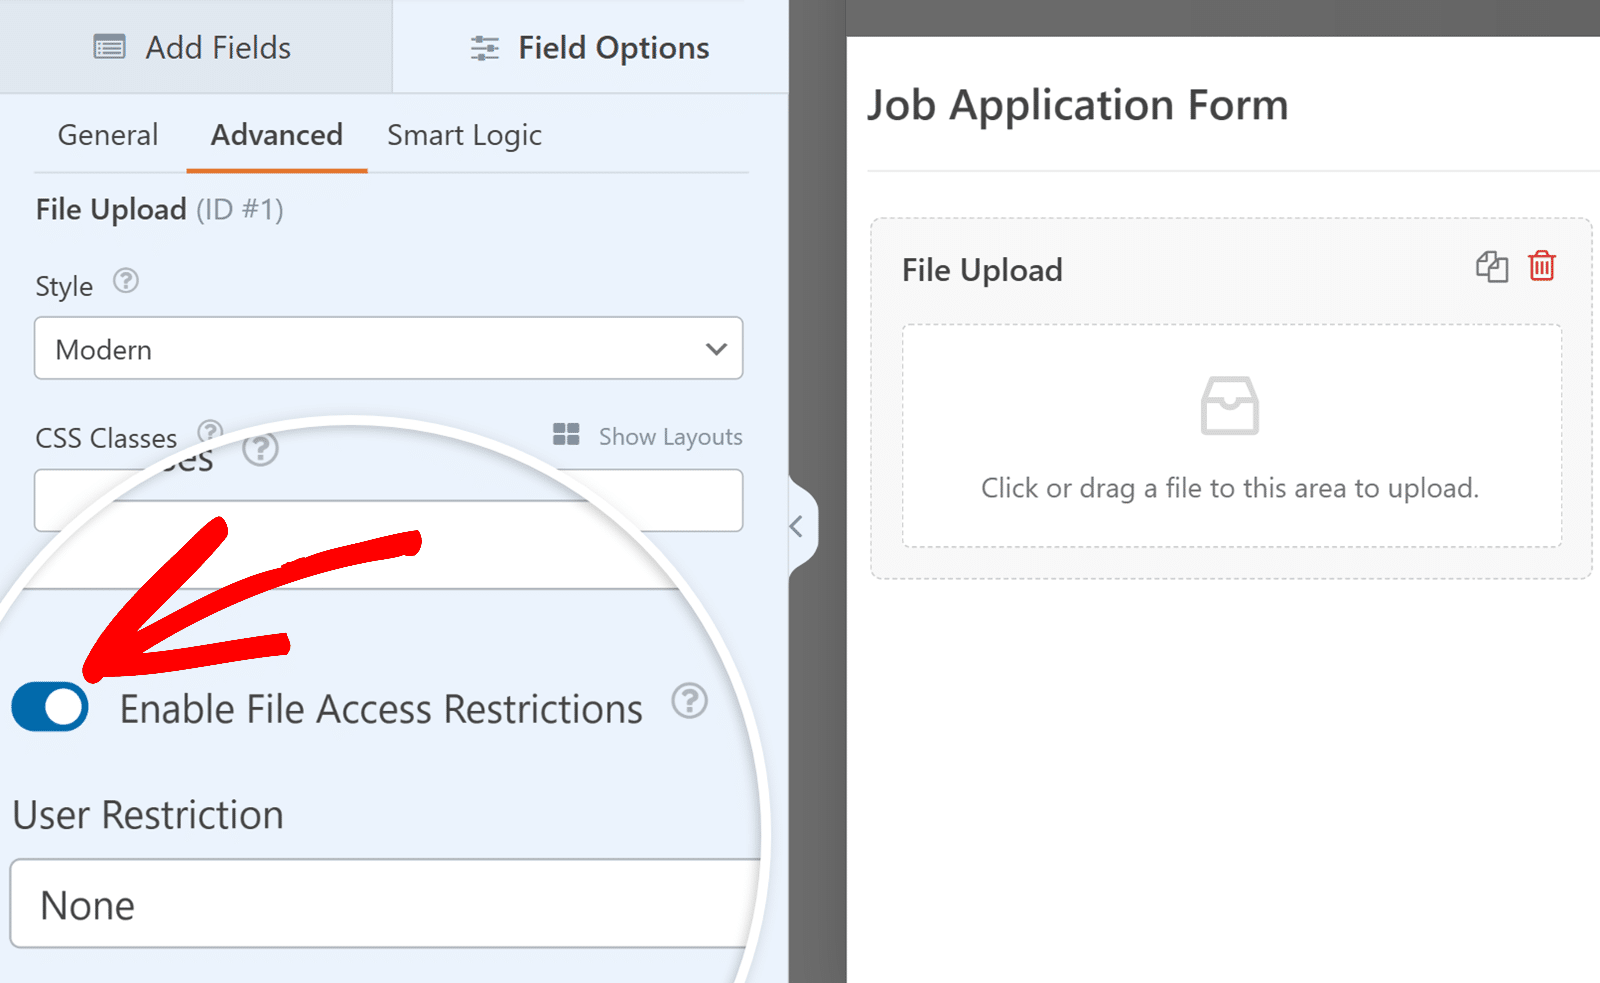Open Enable File Access Restrictions help icon
The image size is (1600, 983).
coord(689,703)
